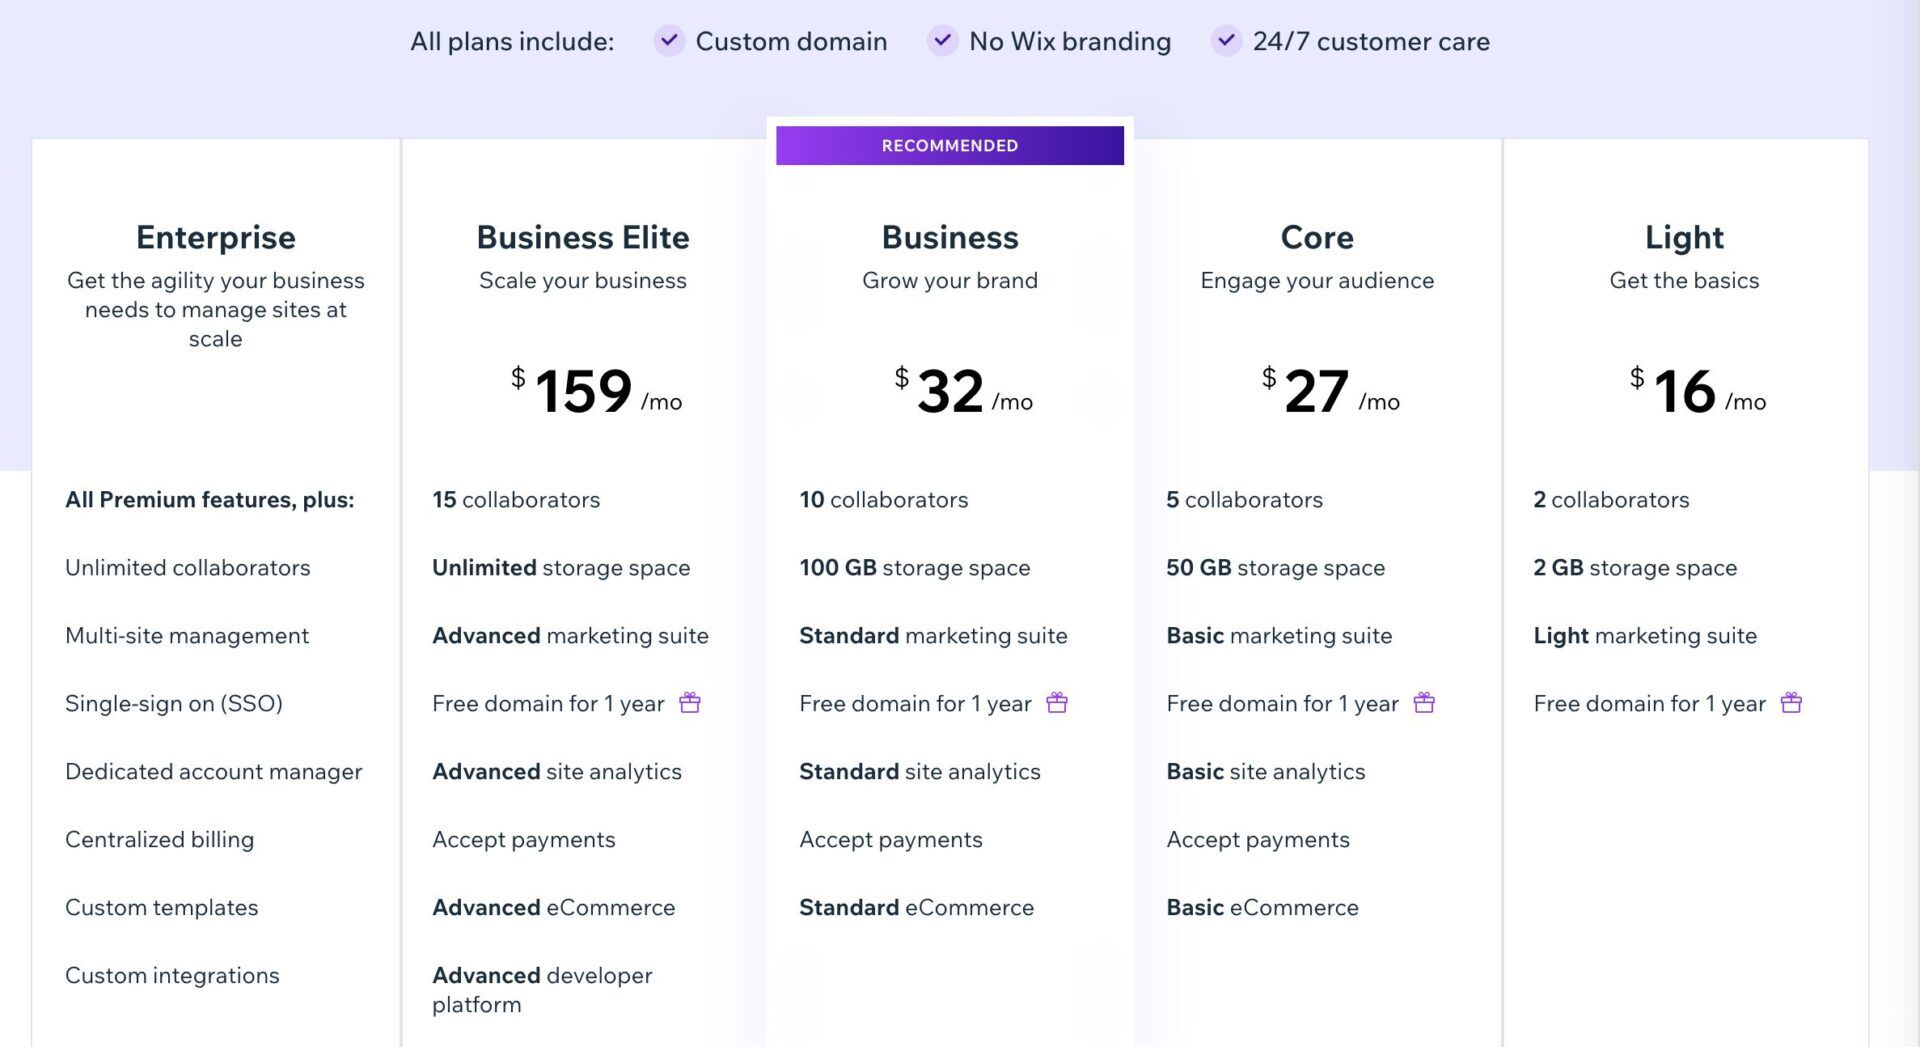Select the Enterprise plan heading
Image resolution: width=1920 pixels, height=1047 pixels.
click(x=216, y=237)
